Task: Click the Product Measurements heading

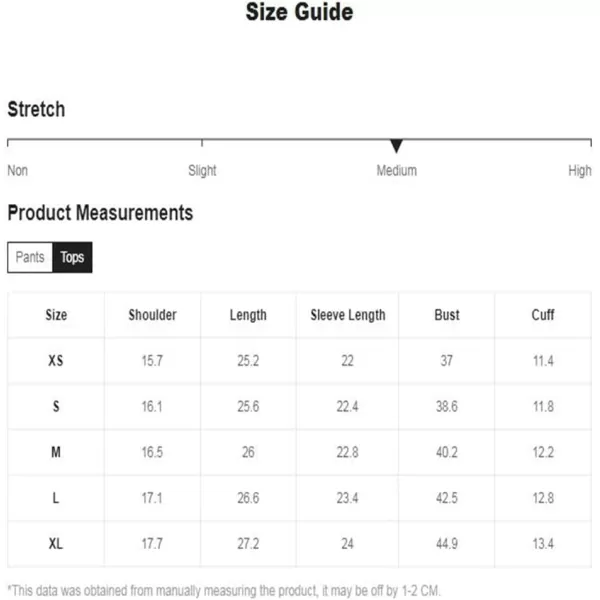Action: (100, 213)
